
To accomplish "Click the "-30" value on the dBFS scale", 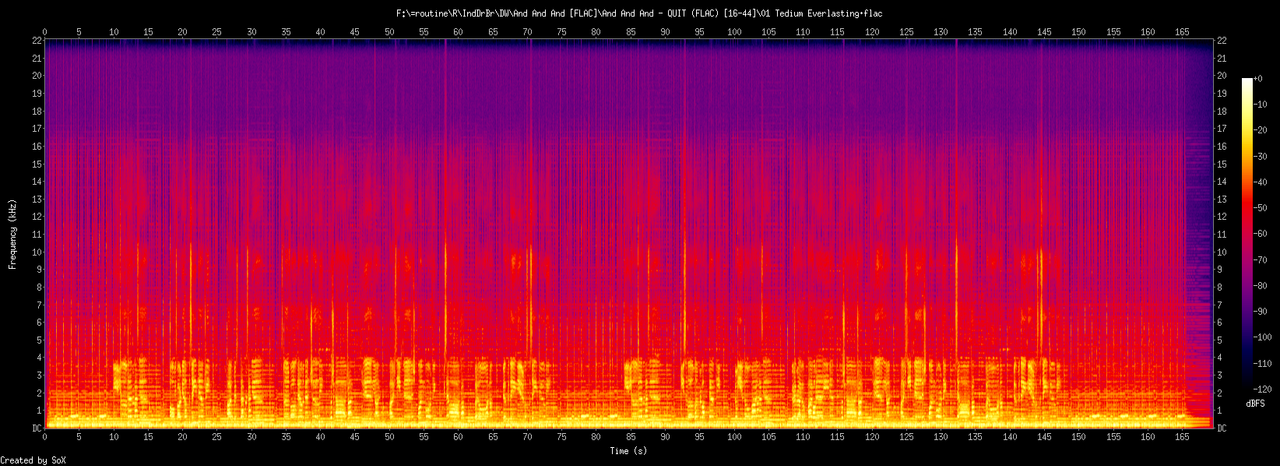I will click(1263, 156).
